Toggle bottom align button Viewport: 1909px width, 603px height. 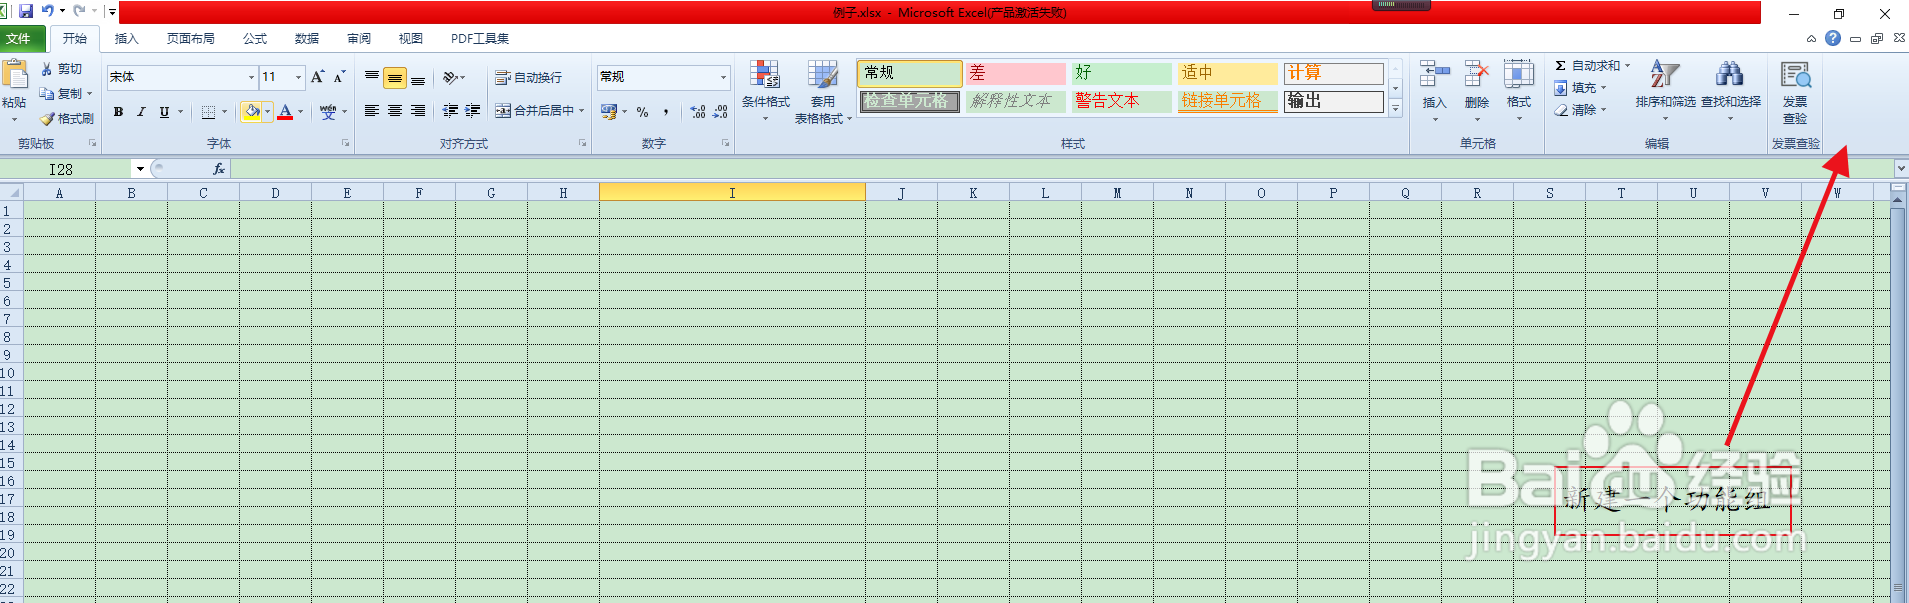pyautogui.click(x=418, y=78)
